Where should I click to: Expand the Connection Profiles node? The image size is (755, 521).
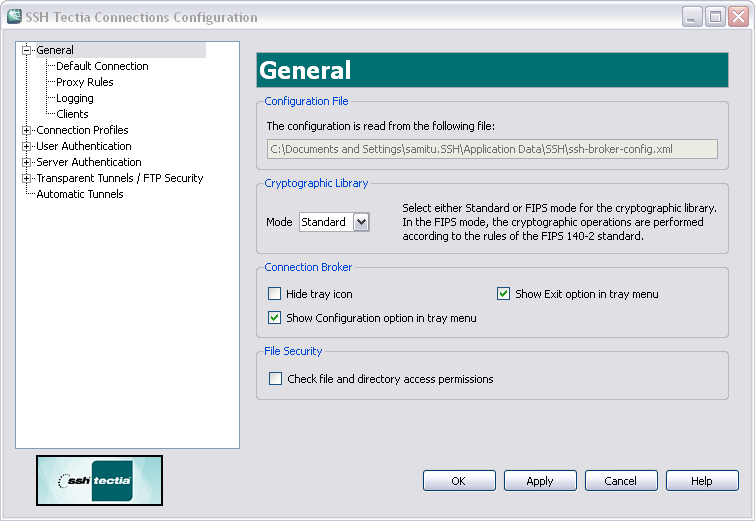26,130
